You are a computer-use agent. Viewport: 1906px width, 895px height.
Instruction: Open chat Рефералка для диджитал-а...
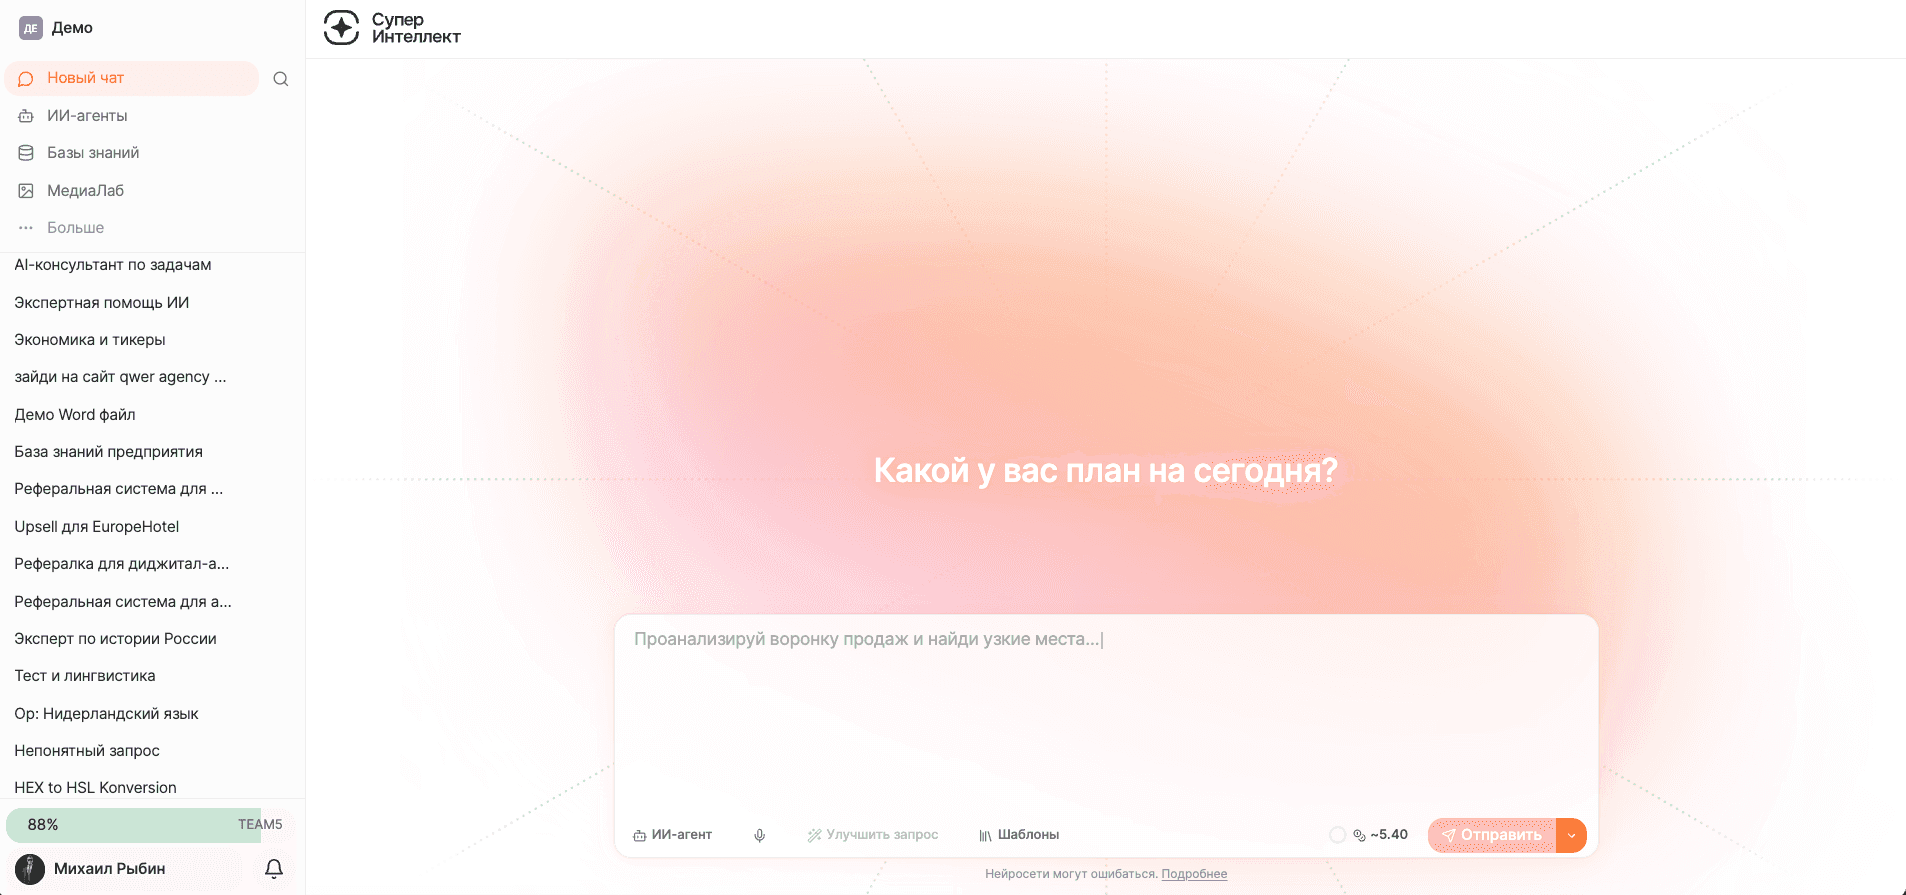tap(122, 564)
